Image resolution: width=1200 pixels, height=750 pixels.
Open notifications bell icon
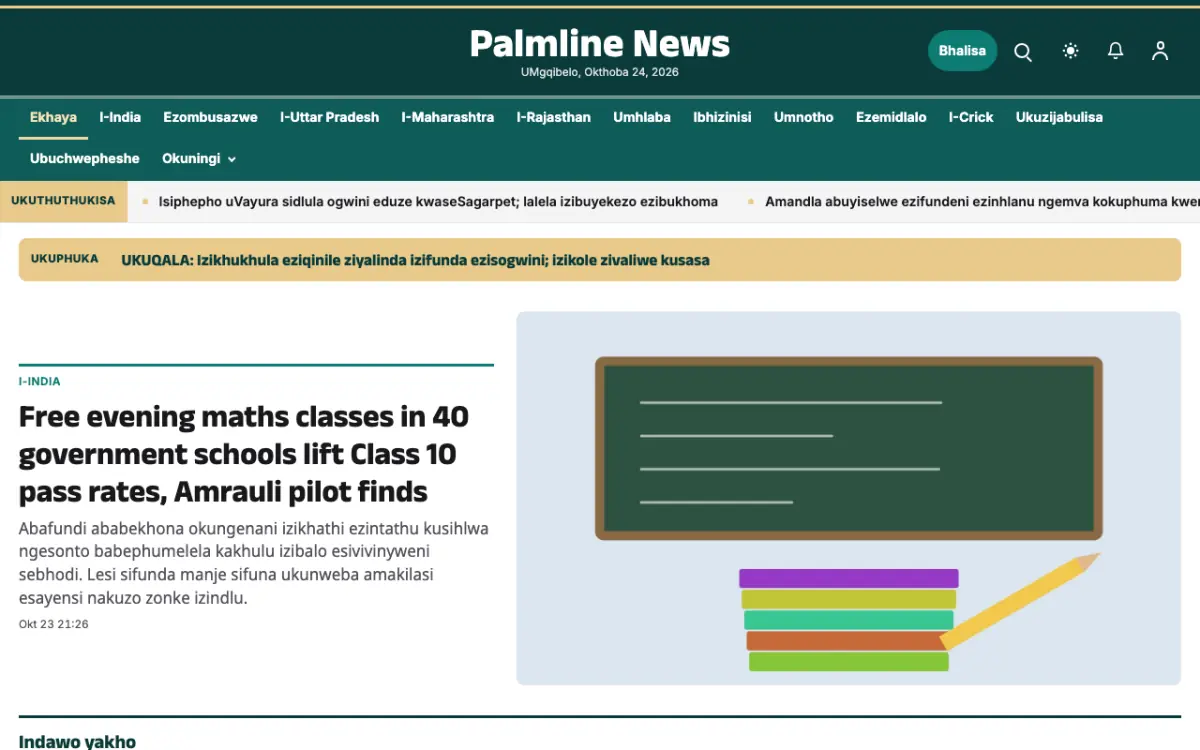[x=1115, y=51]
